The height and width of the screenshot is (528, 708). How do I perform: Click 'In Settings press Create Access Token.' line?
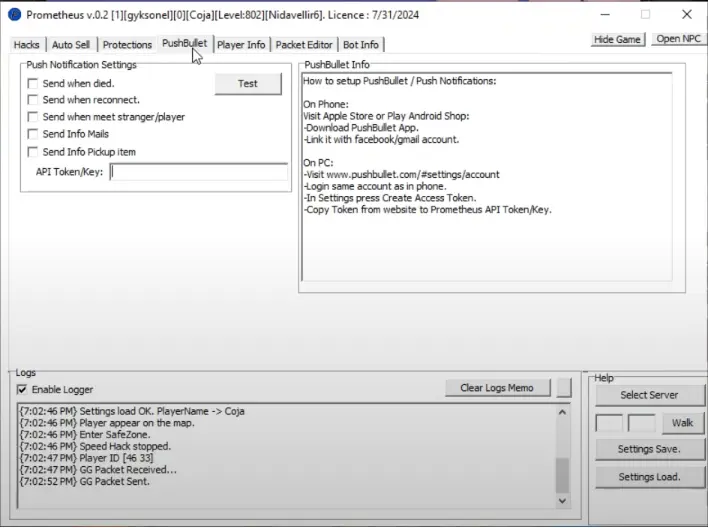tap(390, 198)
